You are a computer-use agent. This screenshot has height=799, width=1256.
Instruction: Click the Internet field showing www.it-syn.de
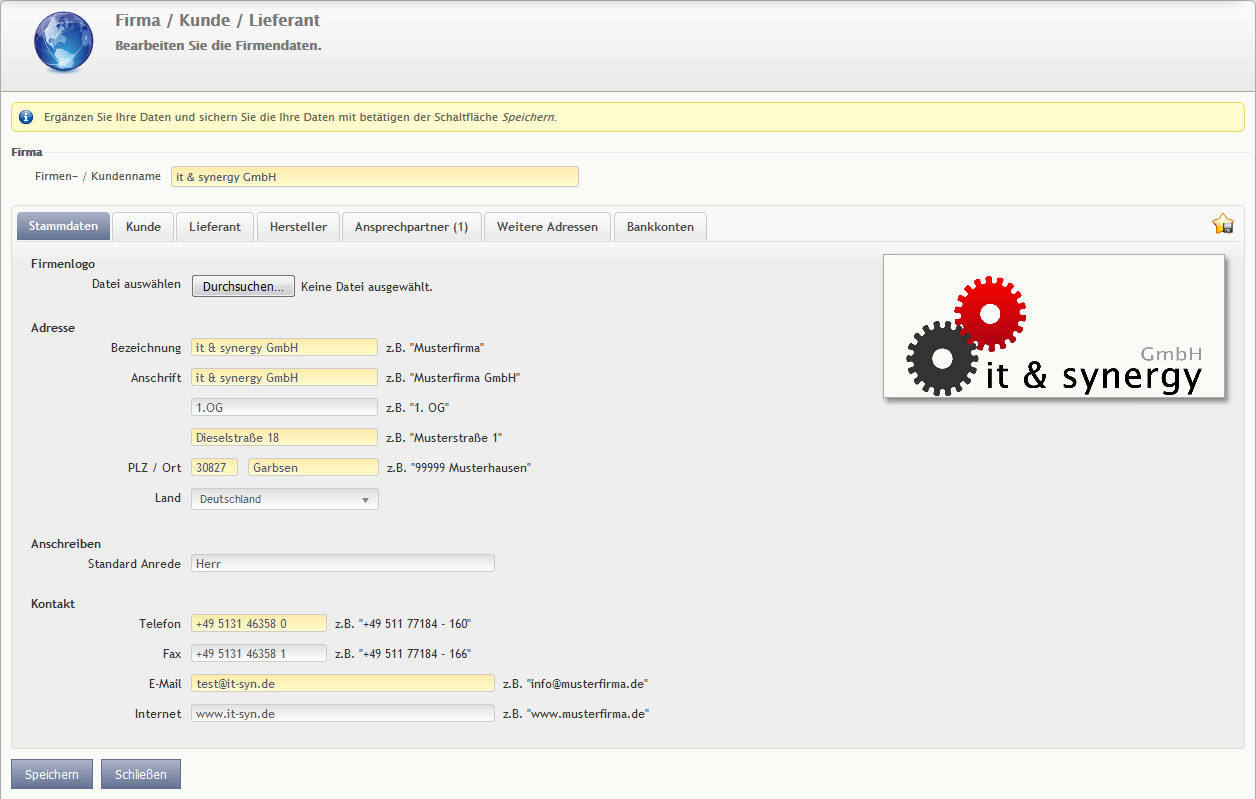click(x=343, y=714)
